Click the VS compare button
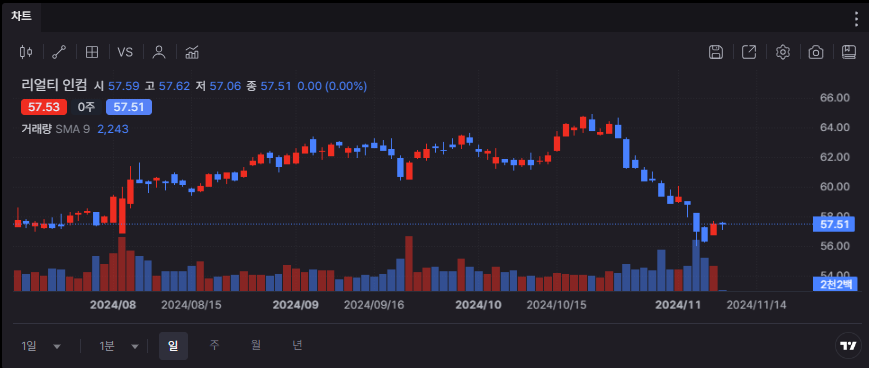 coord(125,53)
